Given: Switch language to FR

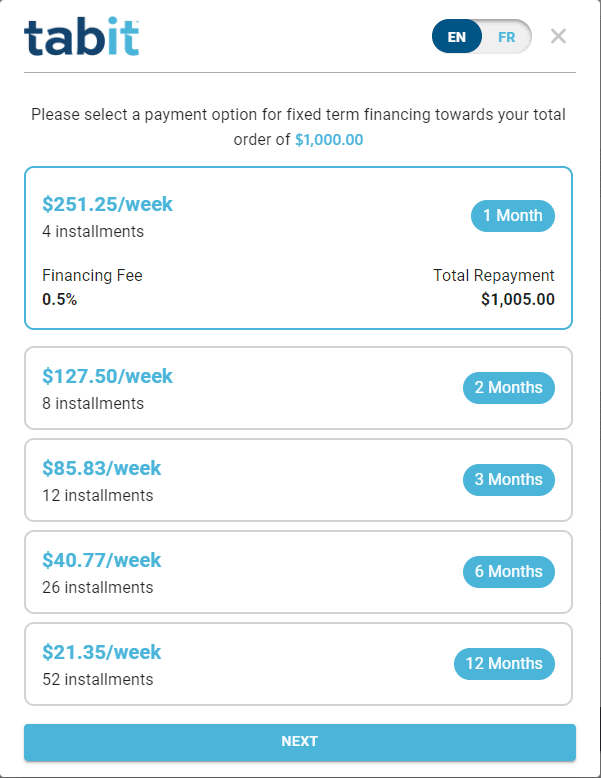Looking at the screenshot, I should coord(507,37).
